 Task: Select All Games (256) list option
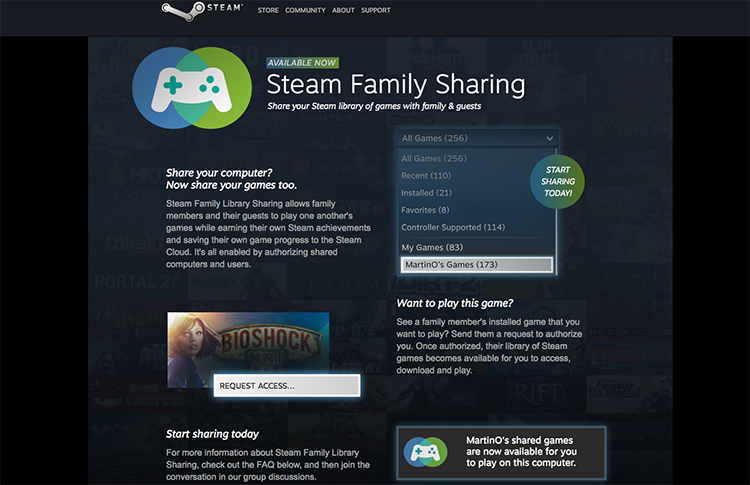pyautogui.click(x=434, y=158)
